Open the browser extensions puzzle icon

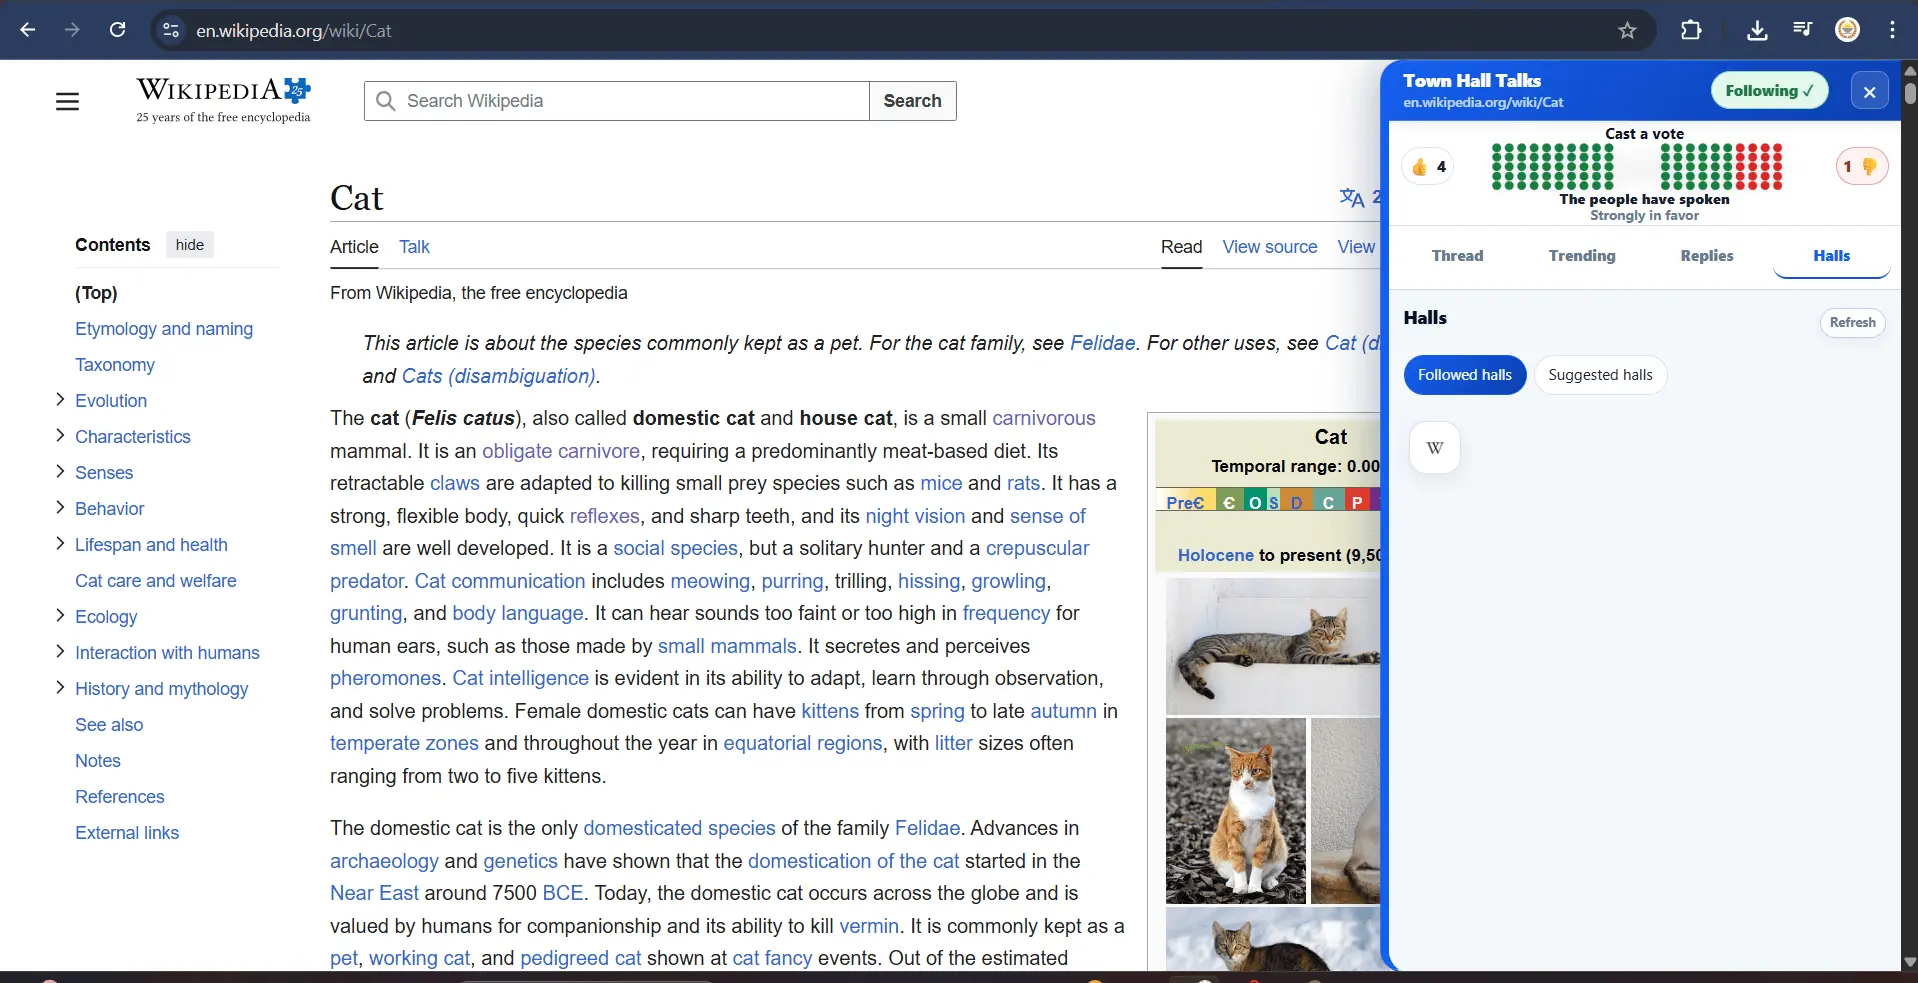point(1691,30)
